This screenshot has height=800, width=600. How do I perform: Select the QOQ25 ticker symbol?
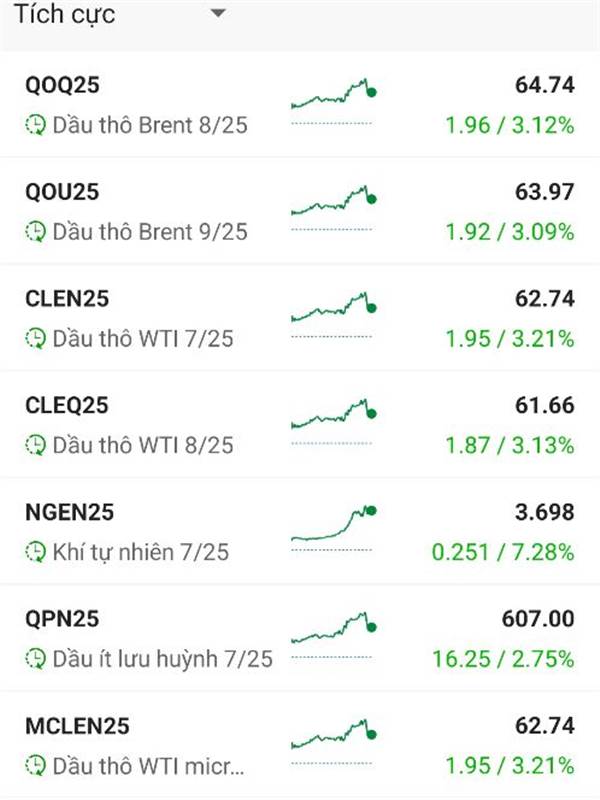click(62, 85)
